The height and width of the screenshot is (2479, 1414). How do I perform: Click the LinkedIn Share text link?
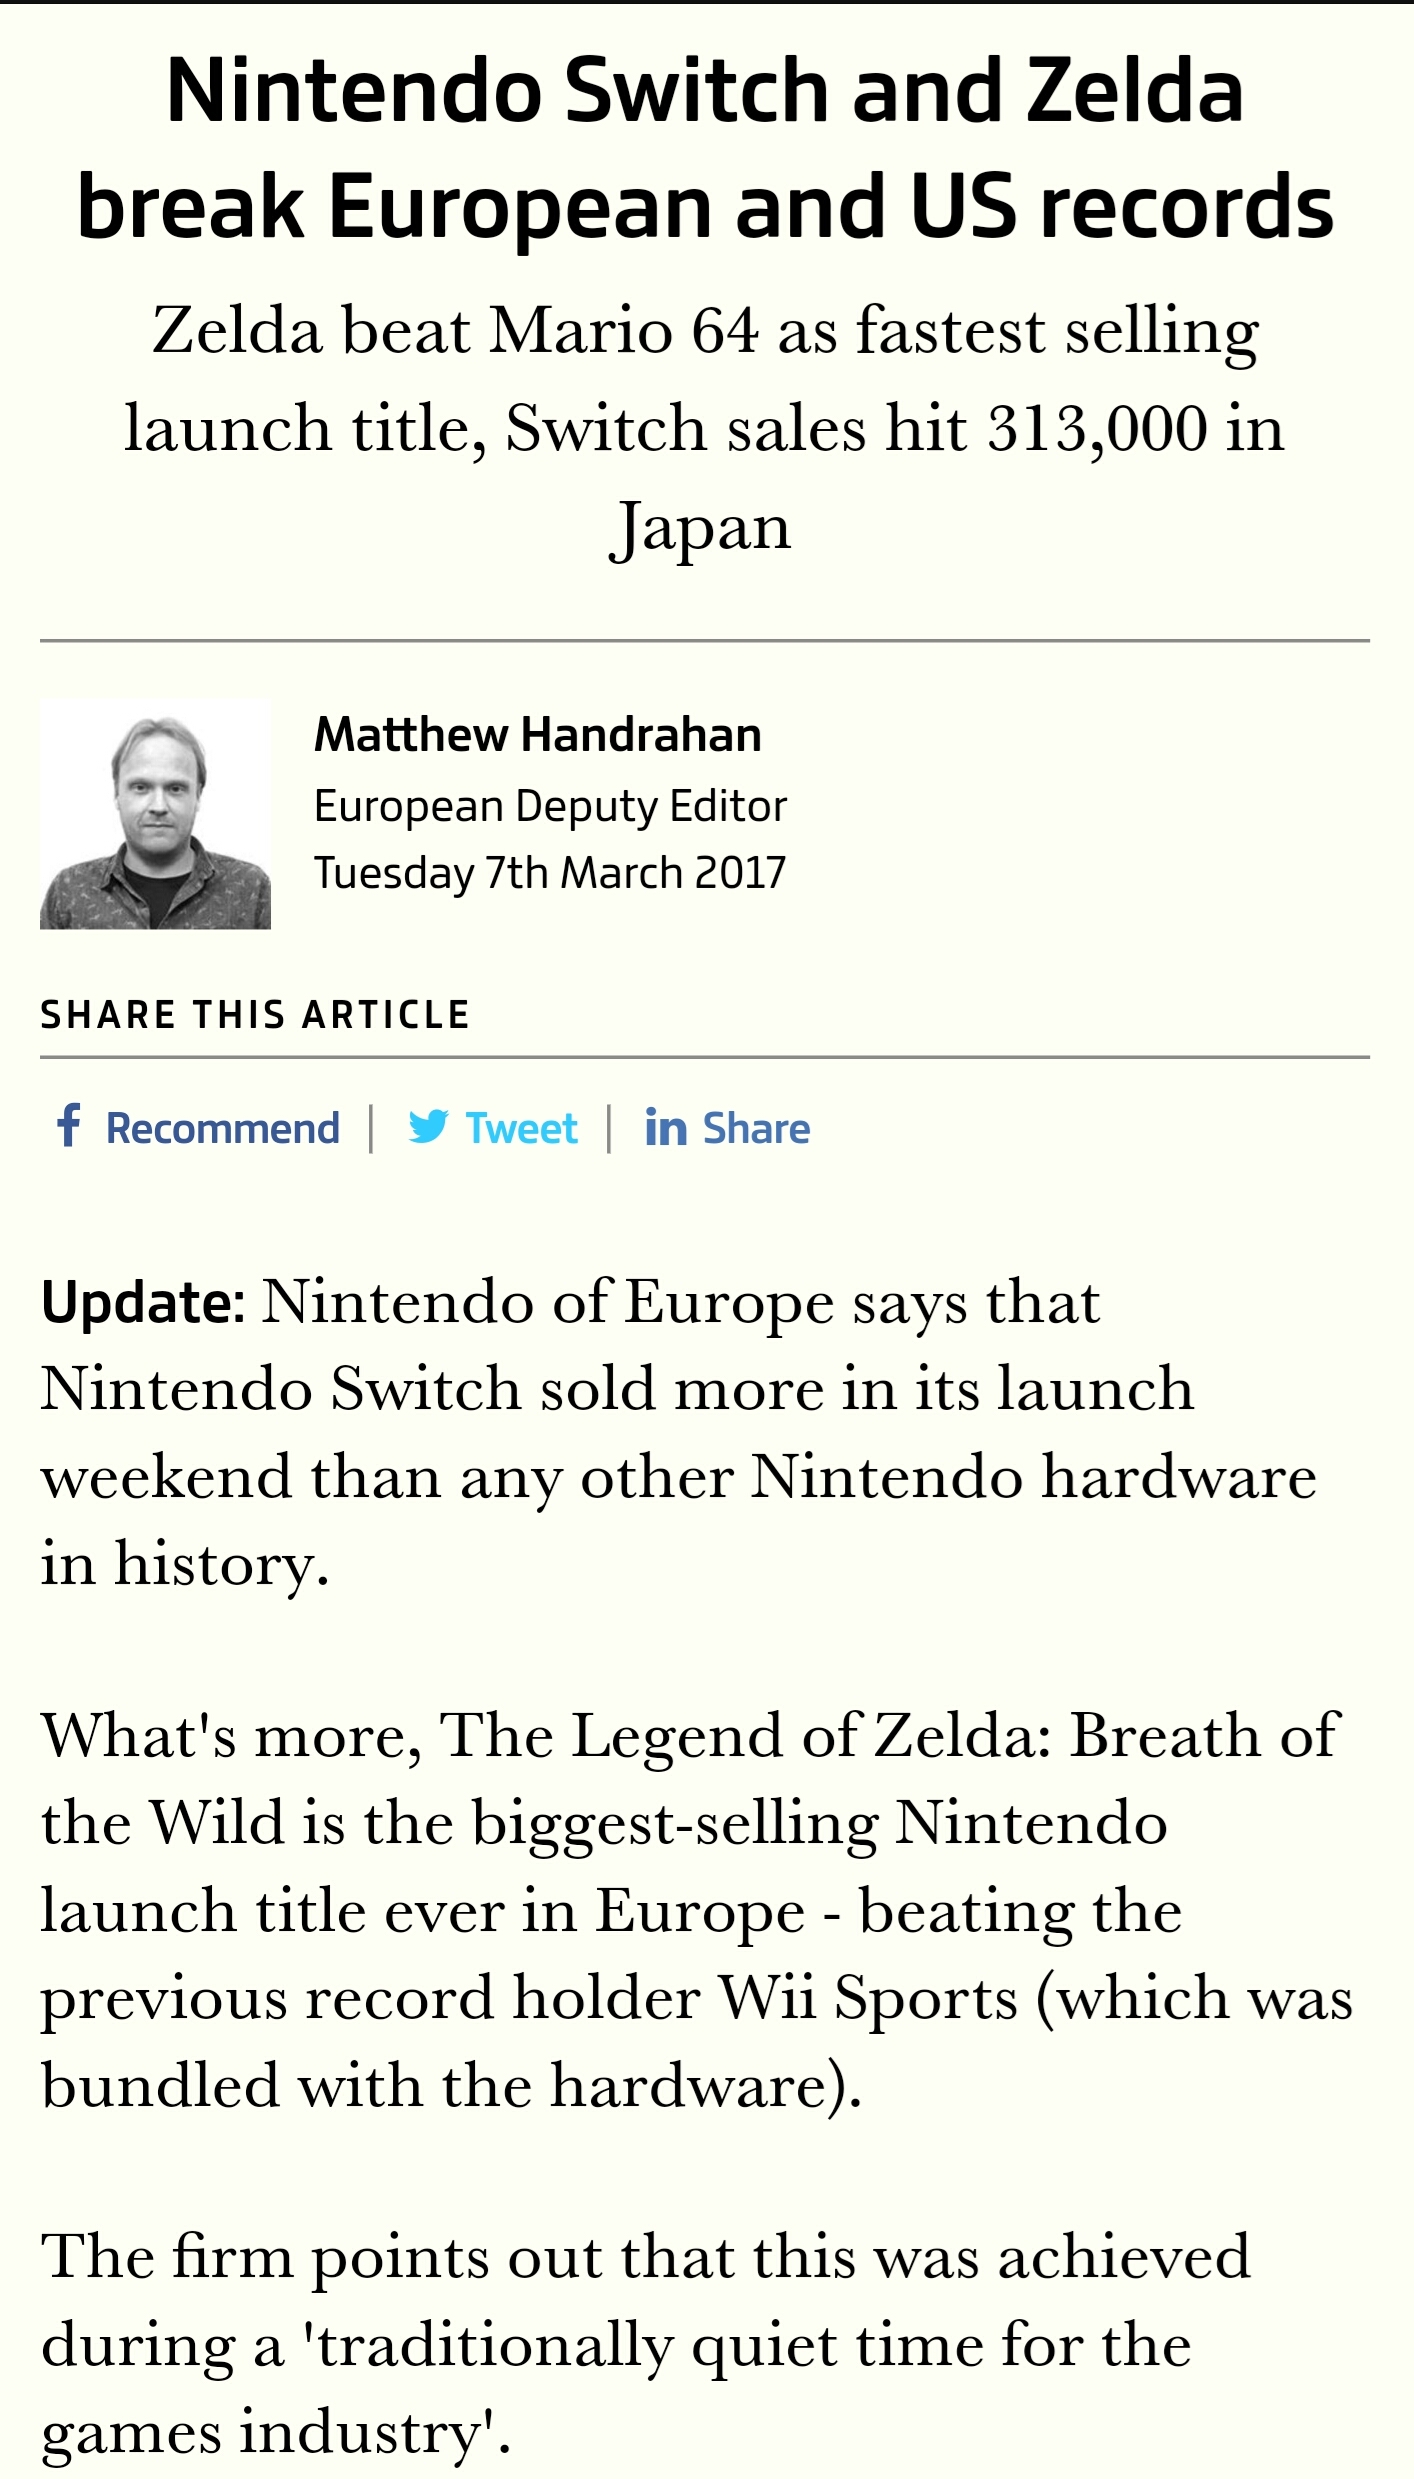coord(756,1128)
